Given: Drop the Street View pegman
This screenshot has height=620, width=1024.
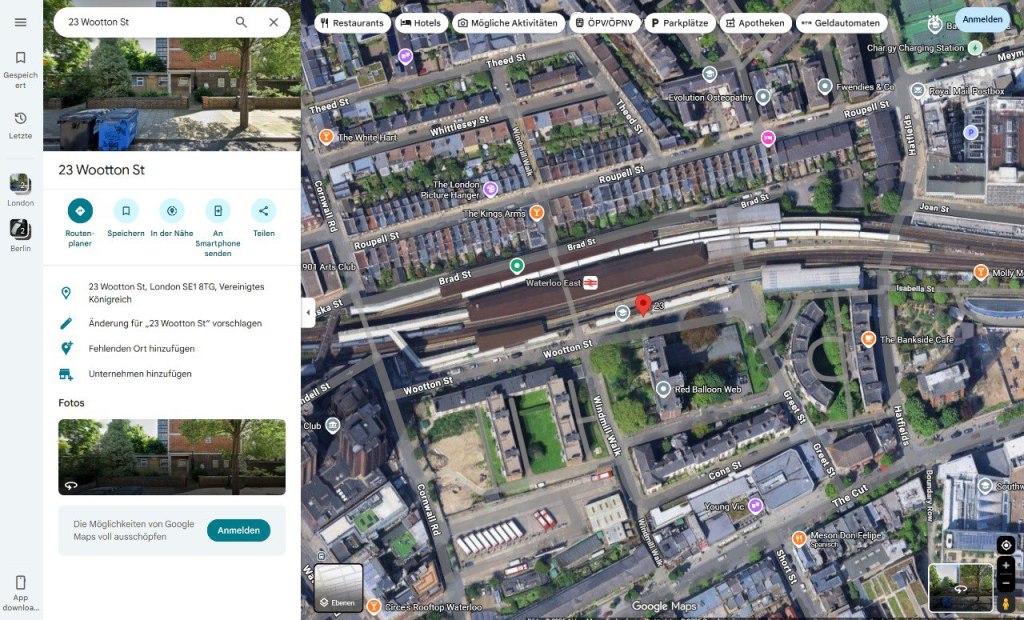Looking at the screenshot, I should (1006, 603).
